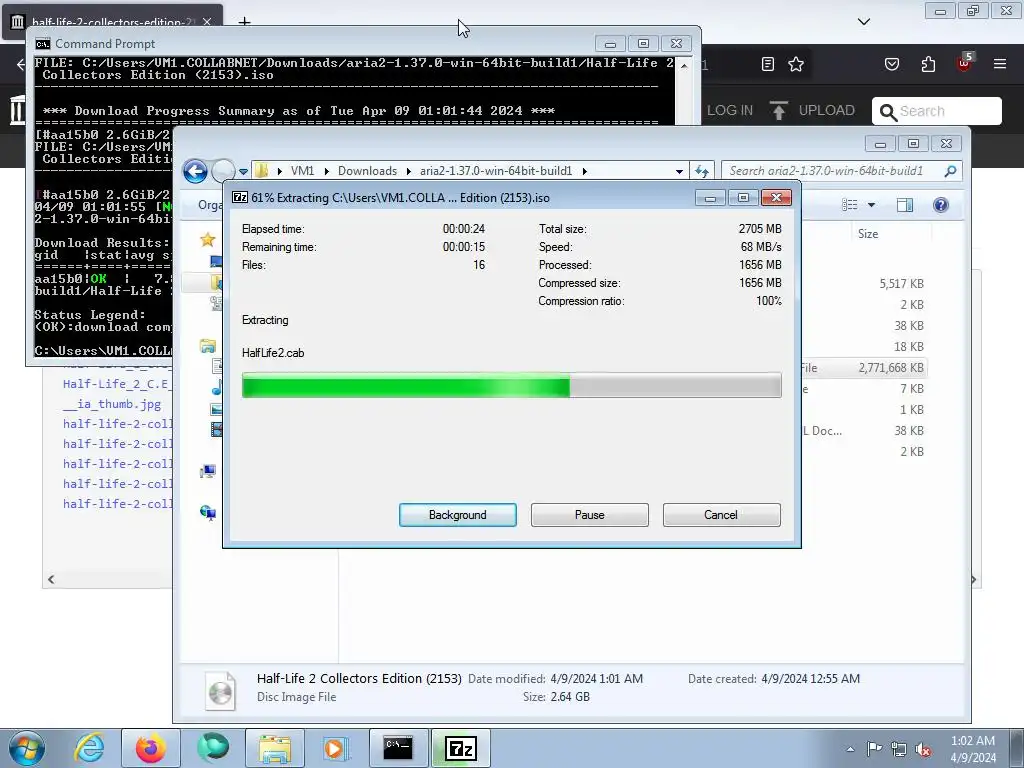The width and height of the screenshot is (1024, 768).
Task: Select the file sized 5,517 KB
Action: pyautogui.click(x=901, y=283)
